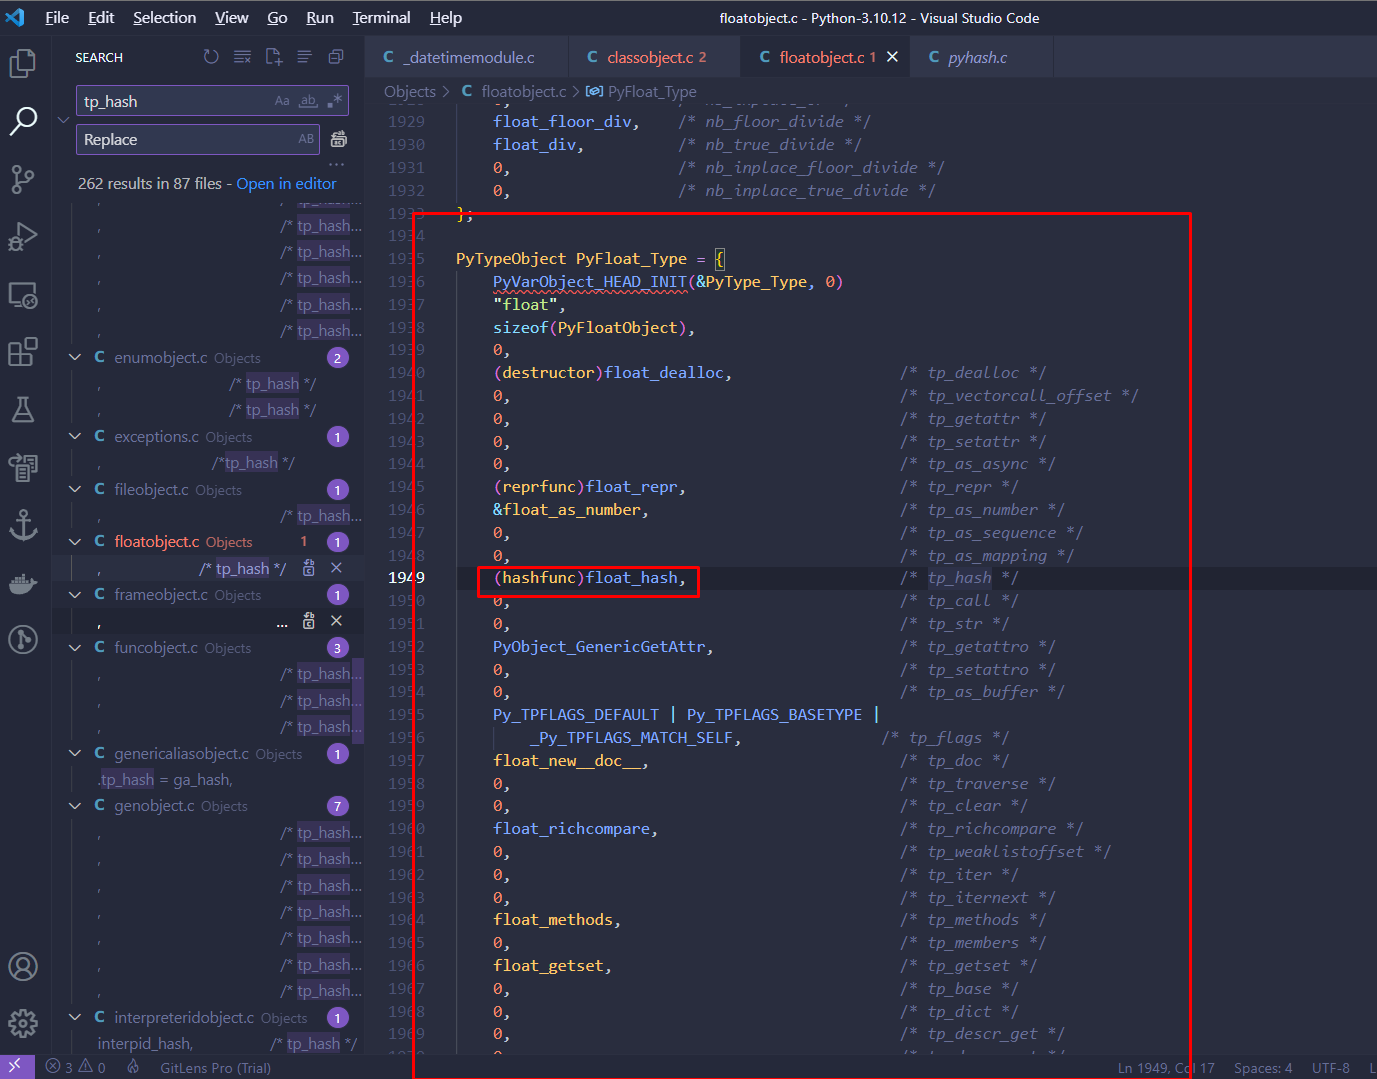The width and height of the screenshot is (1377, 1079).
Task: Open the Go menu
Action: 277,18
